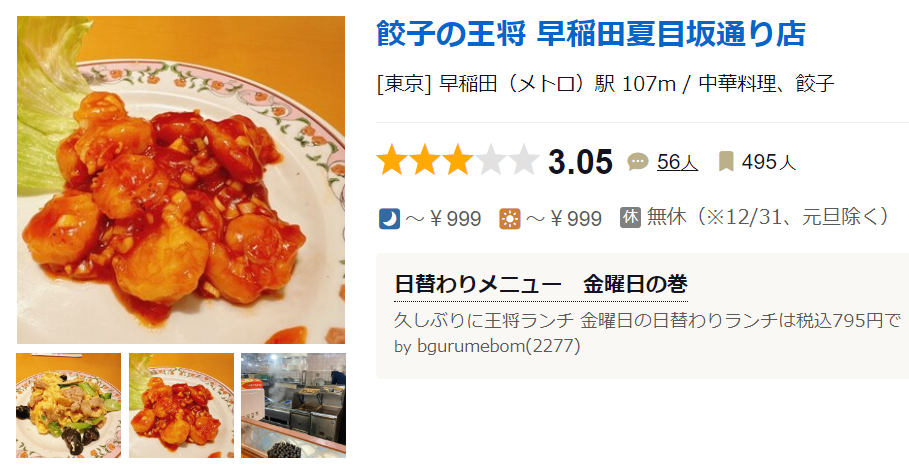The image size is (909, 473).
Task: Open the 56人 reviews link
Action: (677, 162)
